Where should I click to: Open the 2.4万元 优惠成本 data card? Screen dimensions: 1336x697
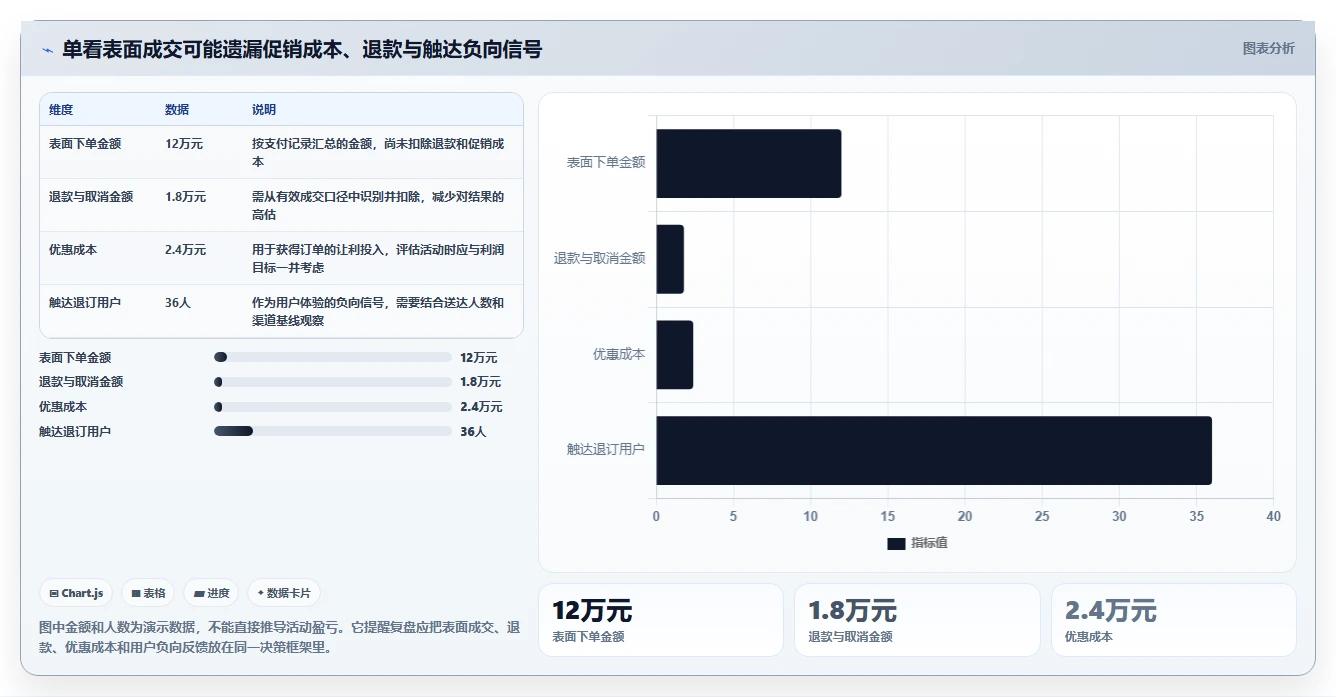coord(1174,620)
